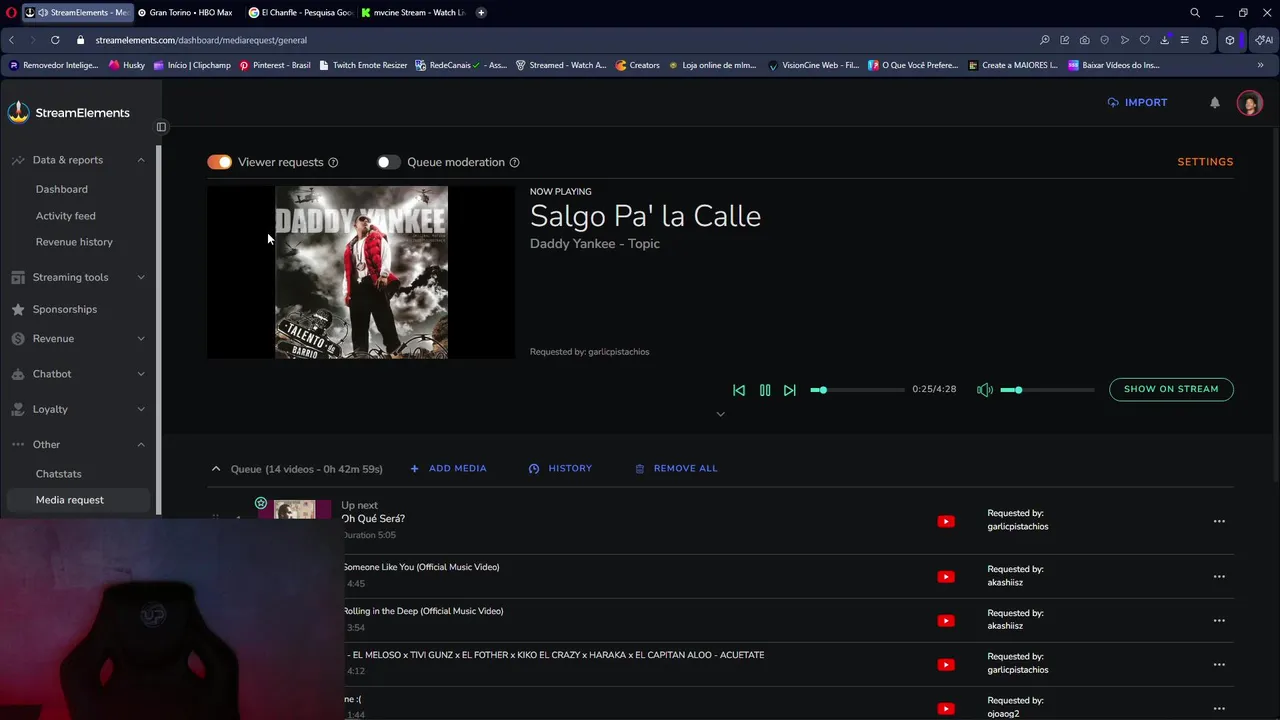Click the IMPORT button
1280x720 pixels.
(1137, 102)
